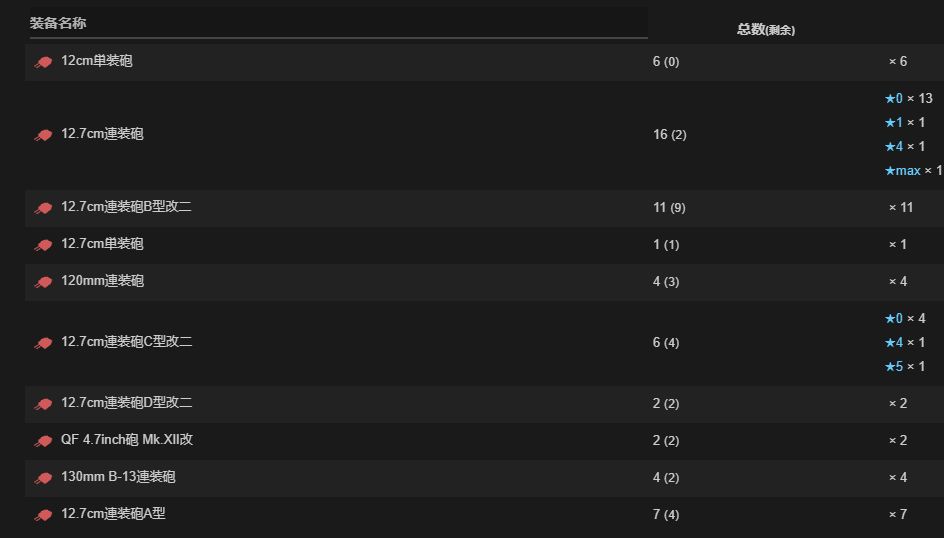Open the 130mm B-13連装砲 equipment name
The height and width of the screenshot is (538, 944).
click(118, 477)
